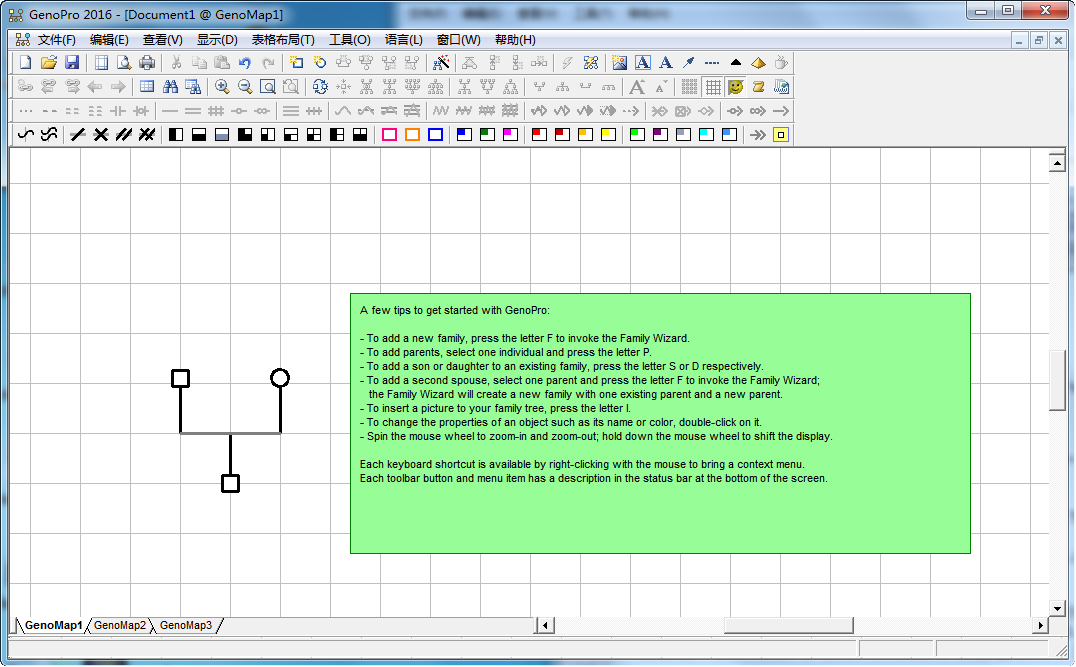Open the GenoMap3 tab
The height and width of the screenshot is (667, 1076).
click(x=186, y=625)
